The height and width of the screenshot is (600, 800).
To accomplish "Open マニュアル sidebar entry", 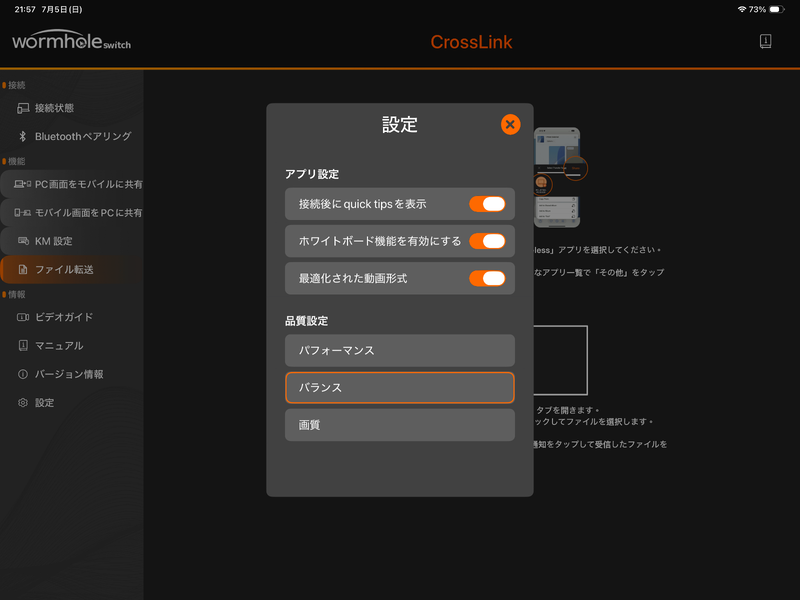I will coord(71,345).
